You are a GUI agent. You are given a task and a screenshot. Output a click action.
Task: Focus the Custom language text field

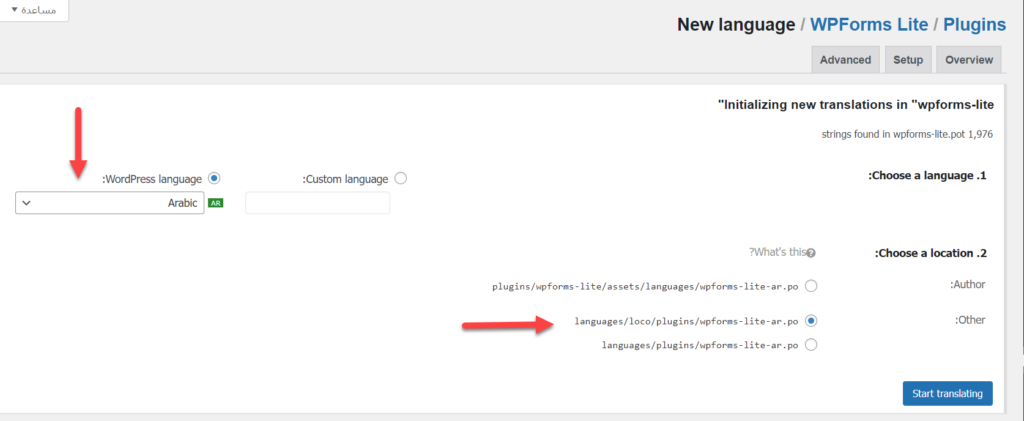pyautogui.click(x=317, y=203)
